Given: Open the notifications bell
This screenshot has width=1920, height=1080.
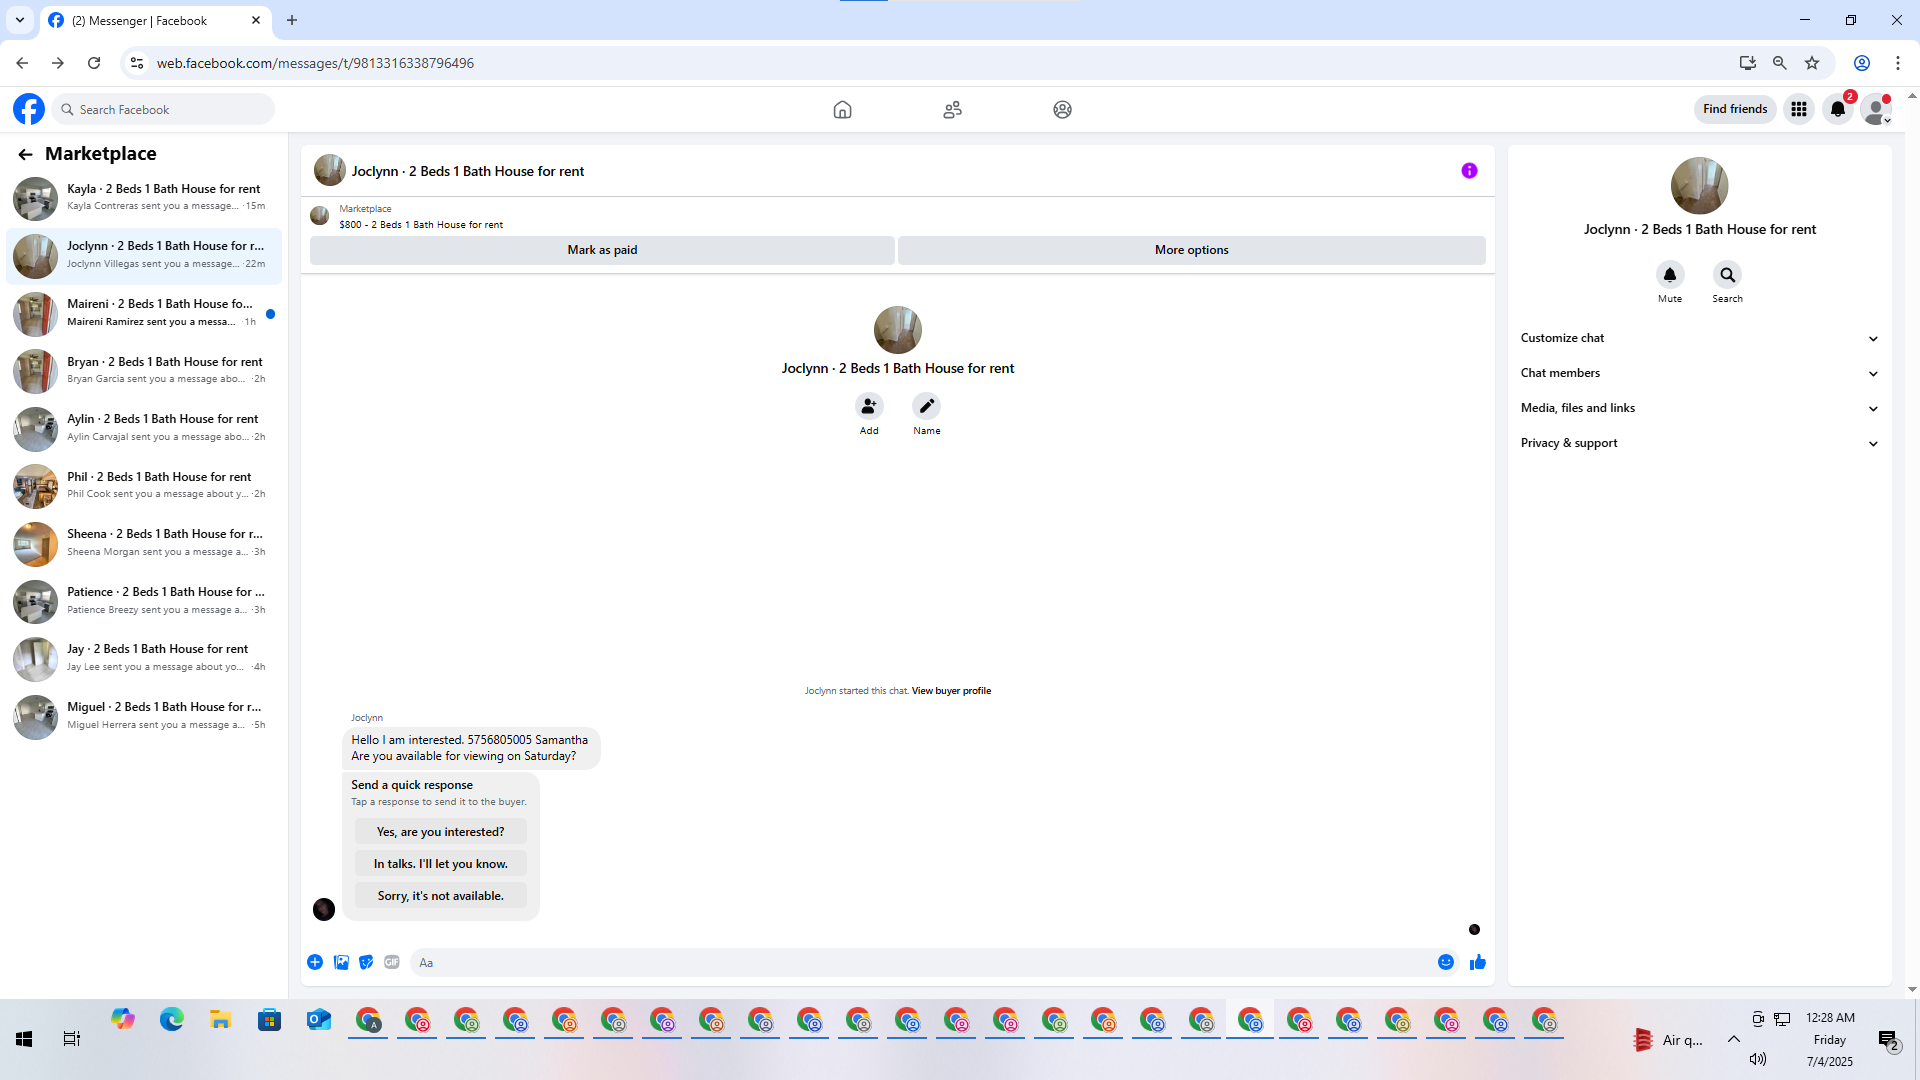Looking at the screenshot, I should (x=1837, y=109).
